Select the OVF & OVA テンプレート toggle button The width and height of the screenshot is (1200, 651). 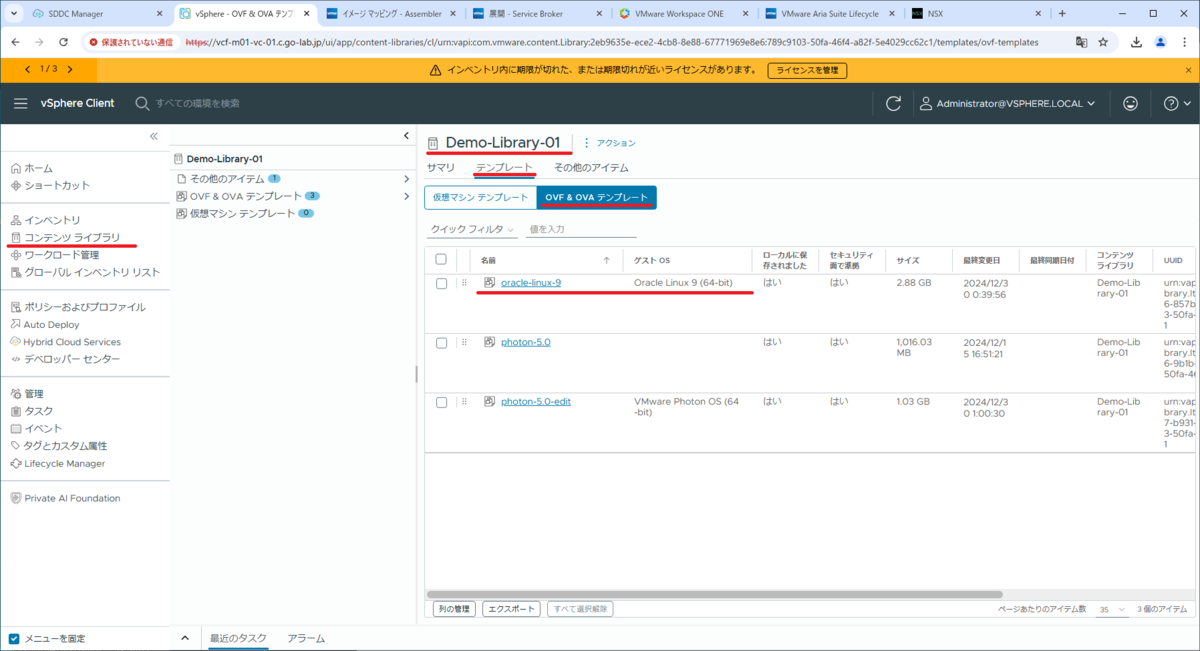coord(596,198)
